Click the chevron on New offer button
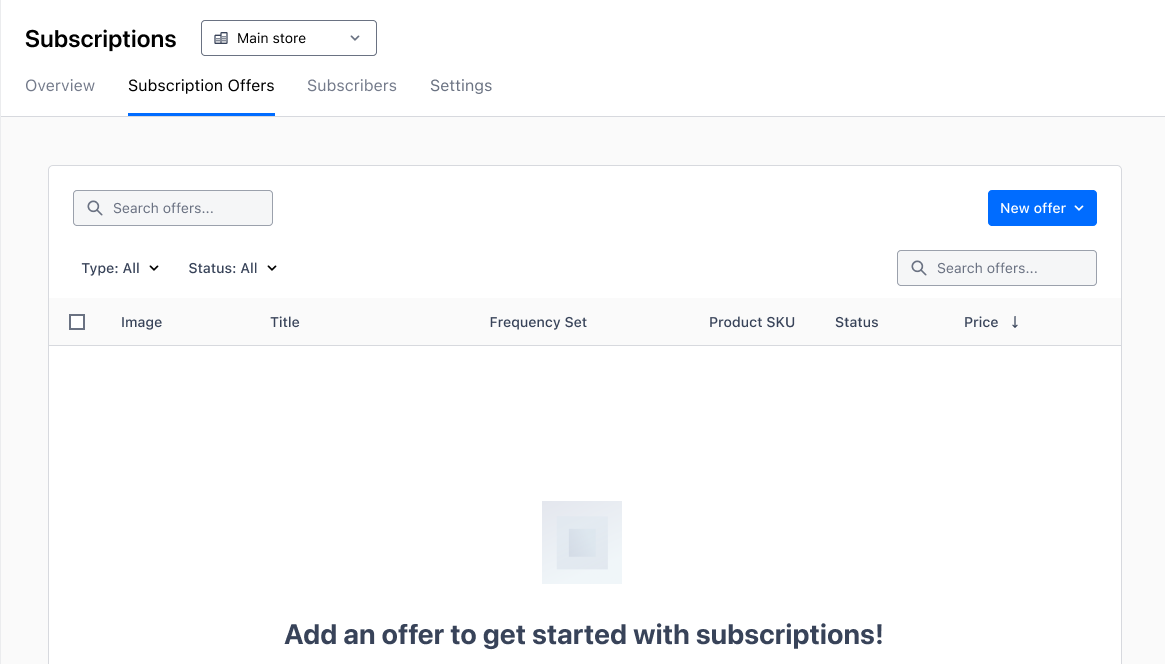 click(x=1080, y=209)
